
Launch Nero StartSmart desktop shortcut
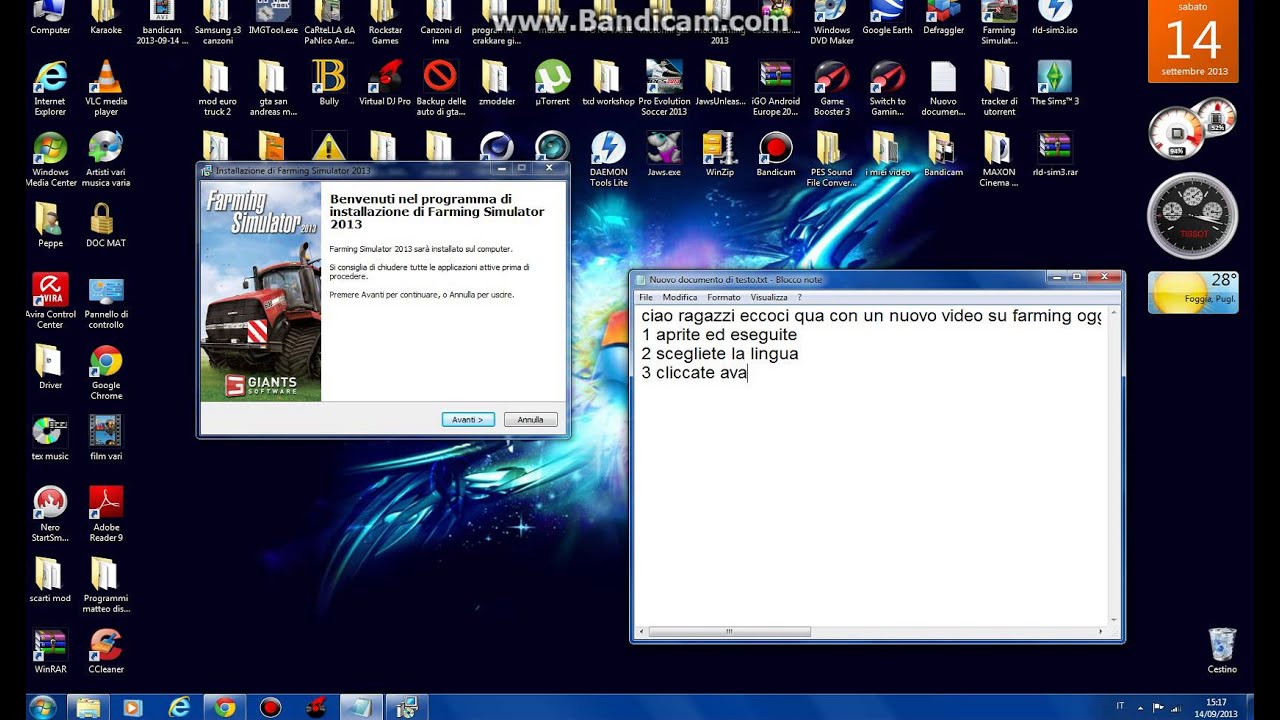[x=50, y=514]
